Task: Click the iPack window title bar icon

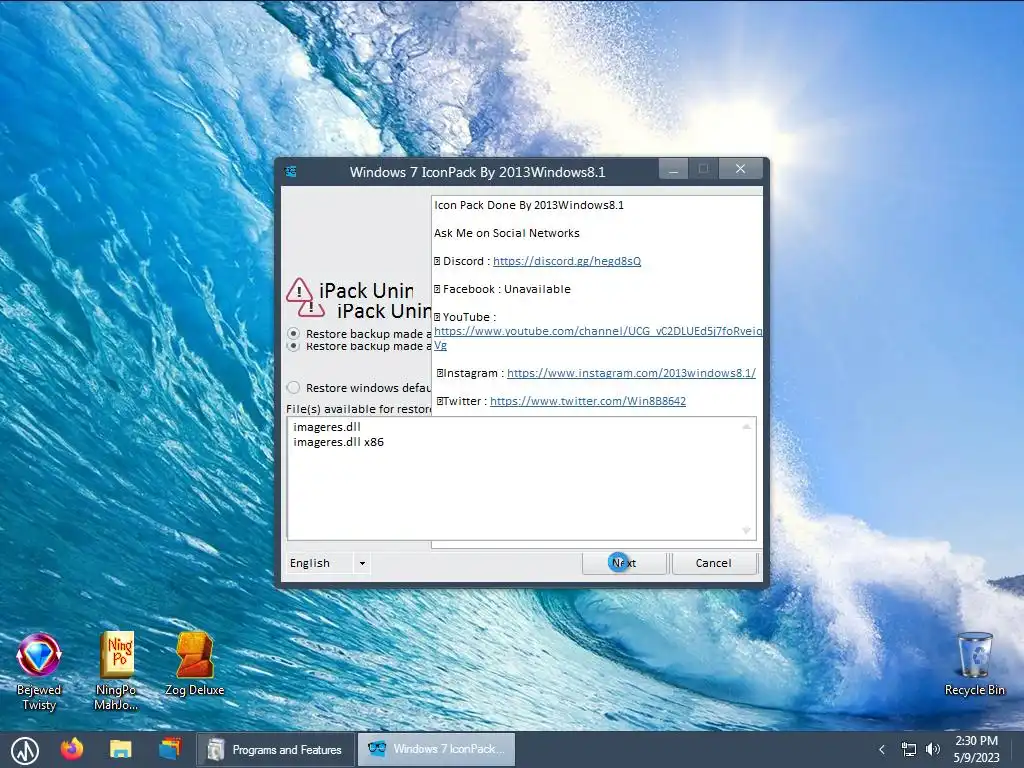Action: pyautogui.click(x=291, y=172)
